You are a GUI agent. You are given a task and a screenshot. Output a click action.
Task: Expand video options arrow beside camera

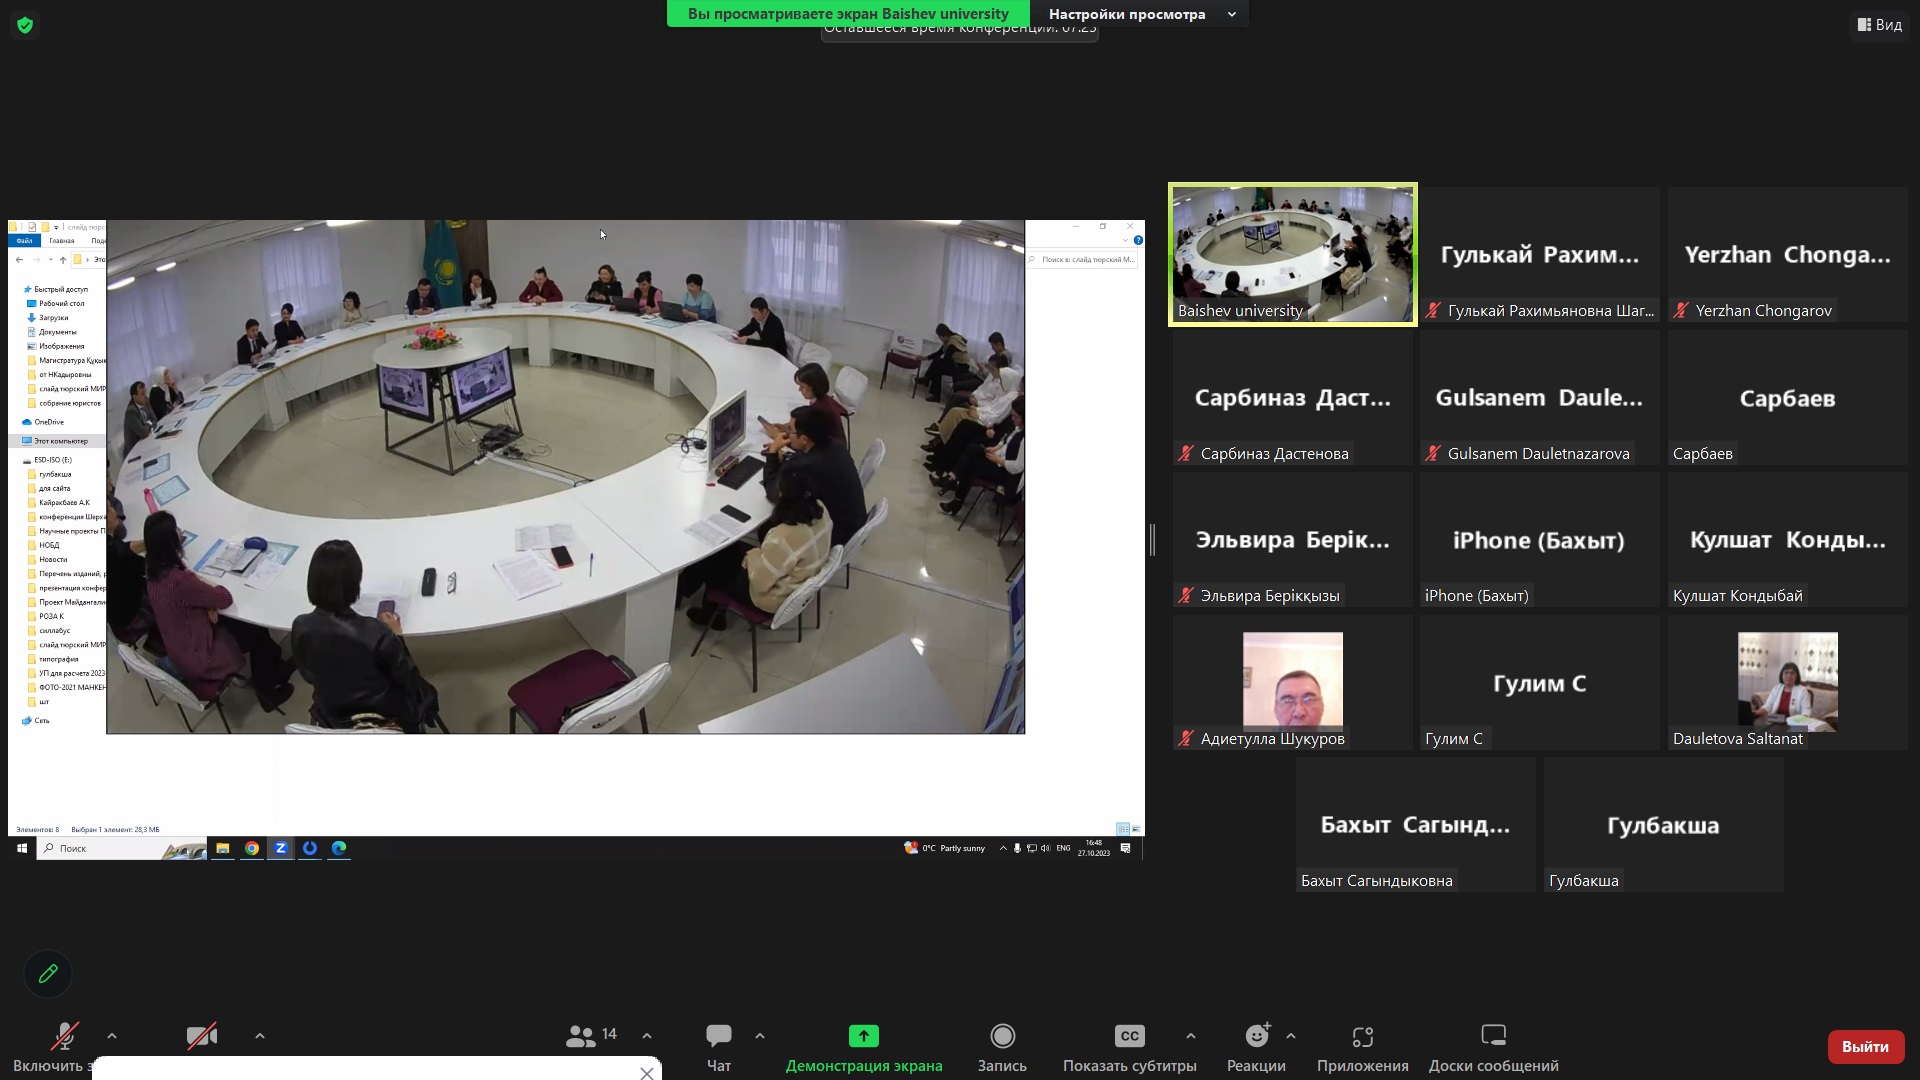(x=260, y=1036)
